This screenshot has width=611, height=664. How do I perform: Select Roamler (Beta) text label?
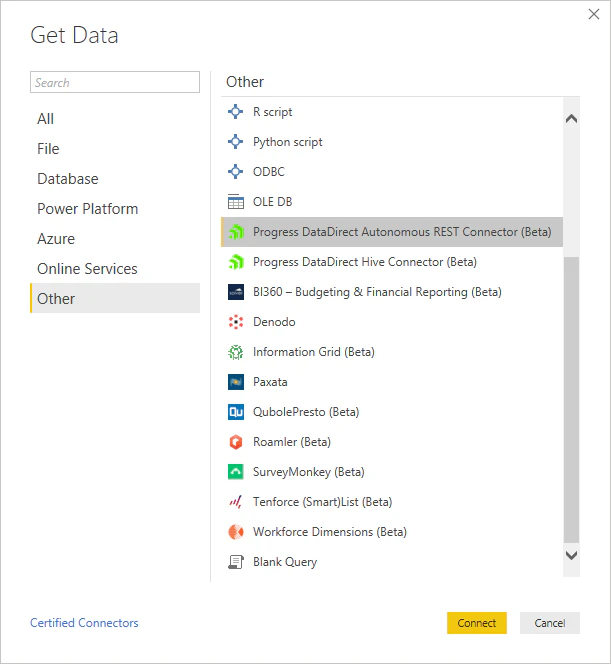coord(292,442)
